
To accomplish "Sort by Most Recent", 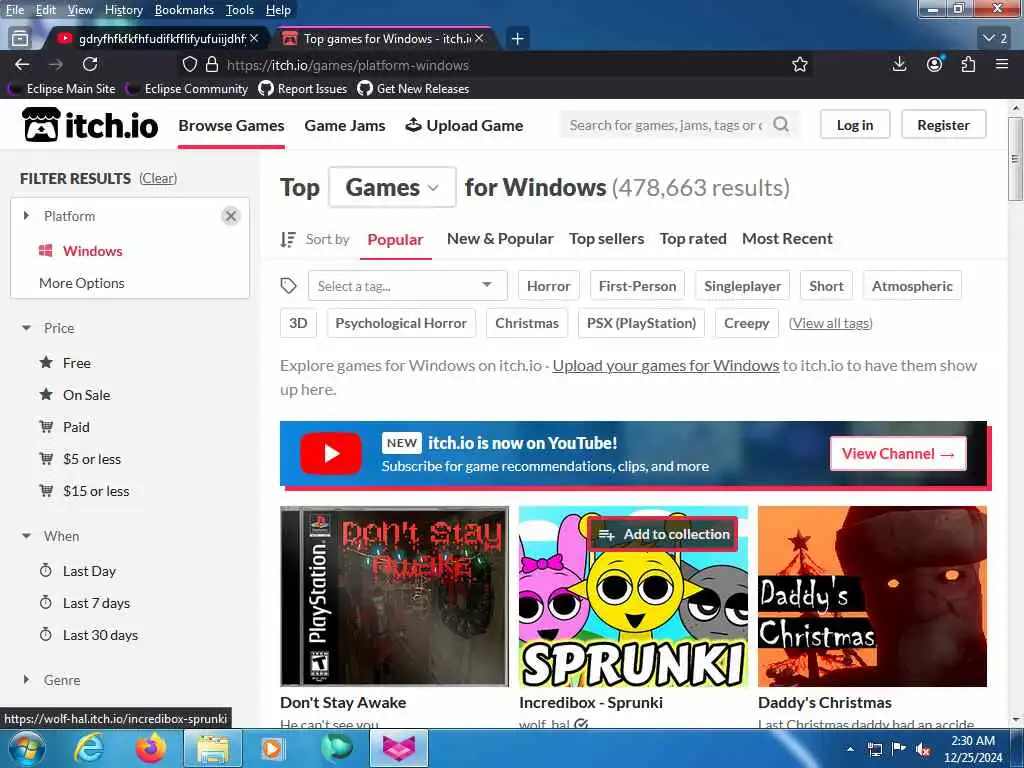I will click(x=787, y=239).
